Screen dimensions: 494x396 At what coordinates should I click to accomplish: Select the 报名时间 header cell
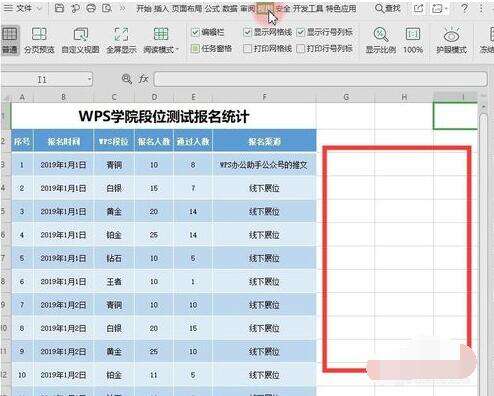coord(63,141)
